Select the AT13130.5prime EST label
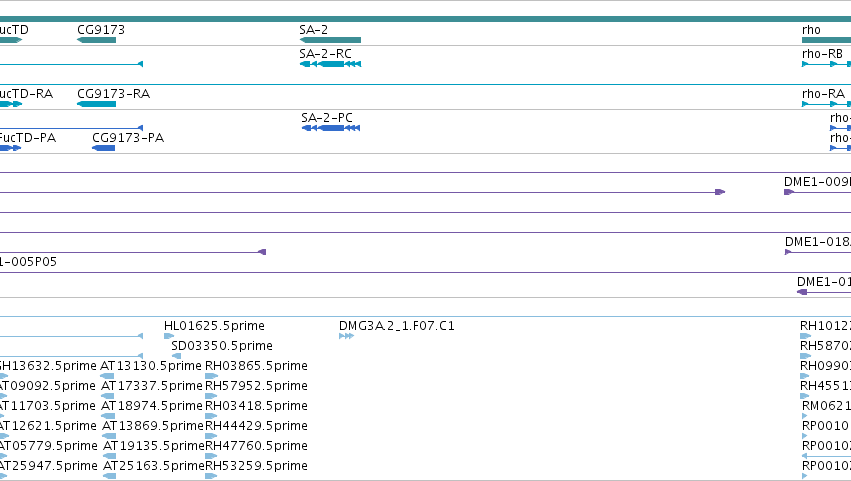The height and width of the screenshot is (481, 851). tap(151, 366)
